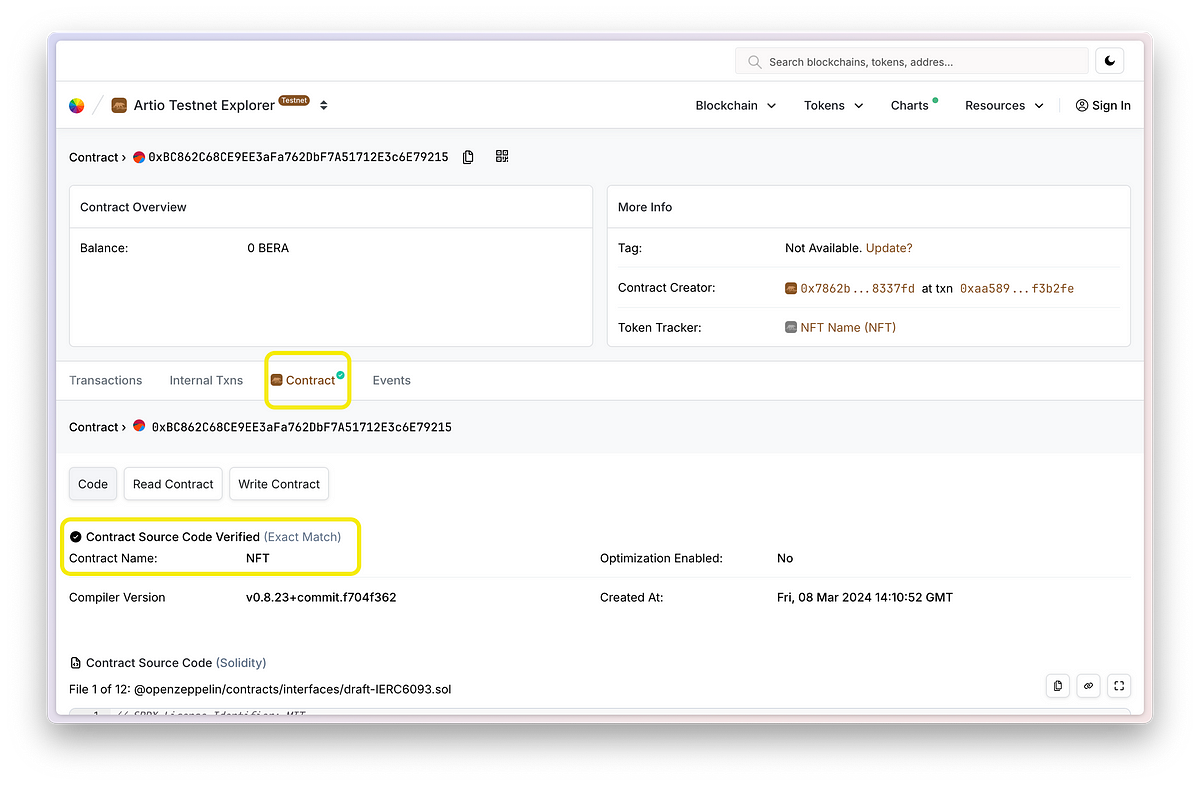The height and width of the screenshot is (786, 1200).
Task: Switch to the Events tab
Action: (391, 380)
